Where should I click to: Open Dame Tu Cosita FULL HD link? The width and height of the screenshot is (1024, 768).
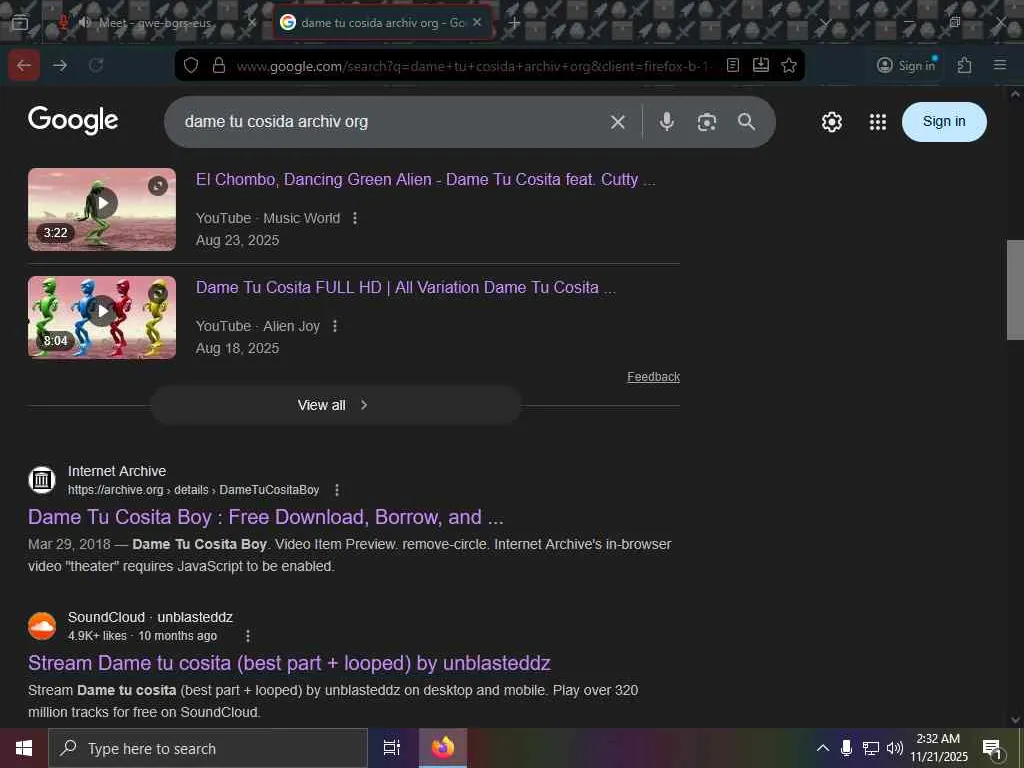pyautogui.click(x=406, y=287)
